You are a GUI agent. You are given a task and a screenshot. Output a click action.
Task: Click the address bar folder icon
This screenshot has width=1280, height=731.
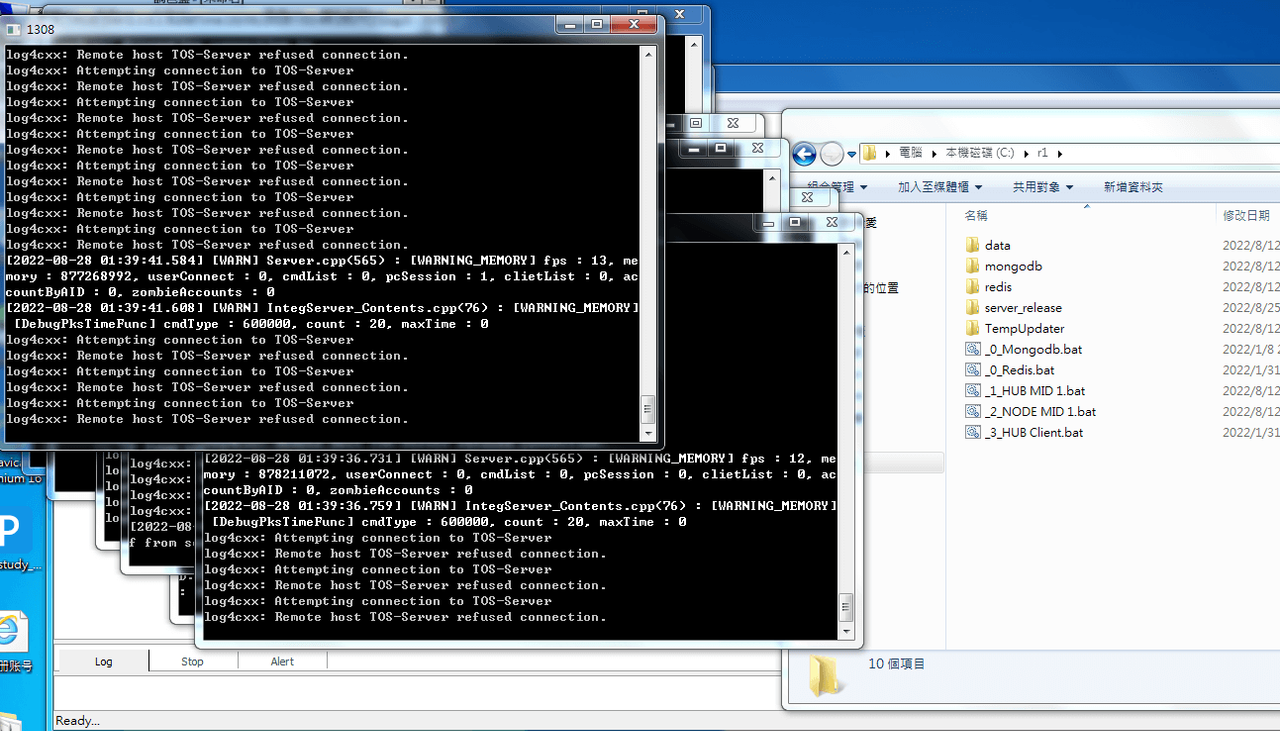(x=870, y=153)
